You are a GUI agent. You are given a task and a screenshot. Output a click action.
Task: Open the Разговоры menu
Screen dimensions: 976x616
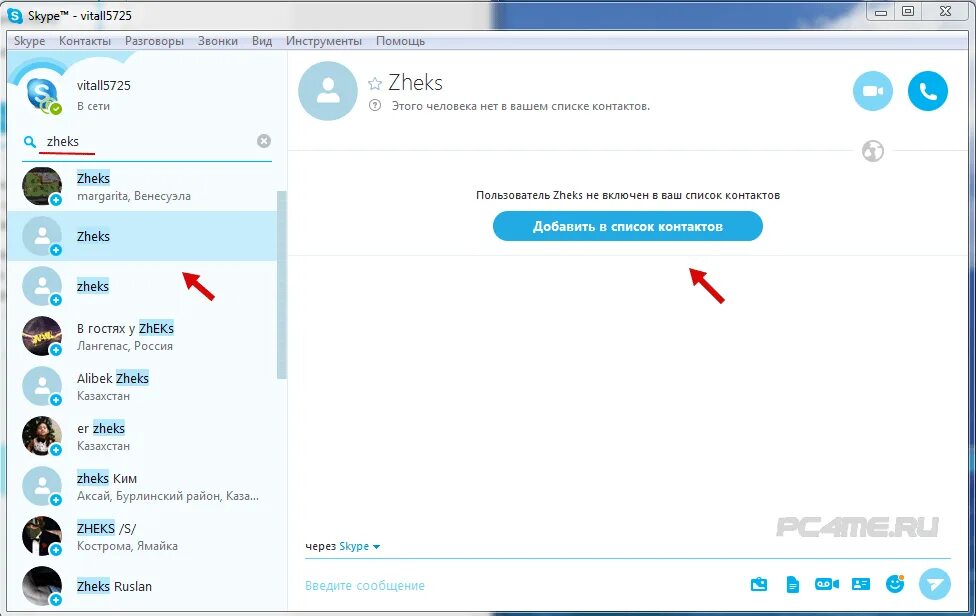click(154, 41)
